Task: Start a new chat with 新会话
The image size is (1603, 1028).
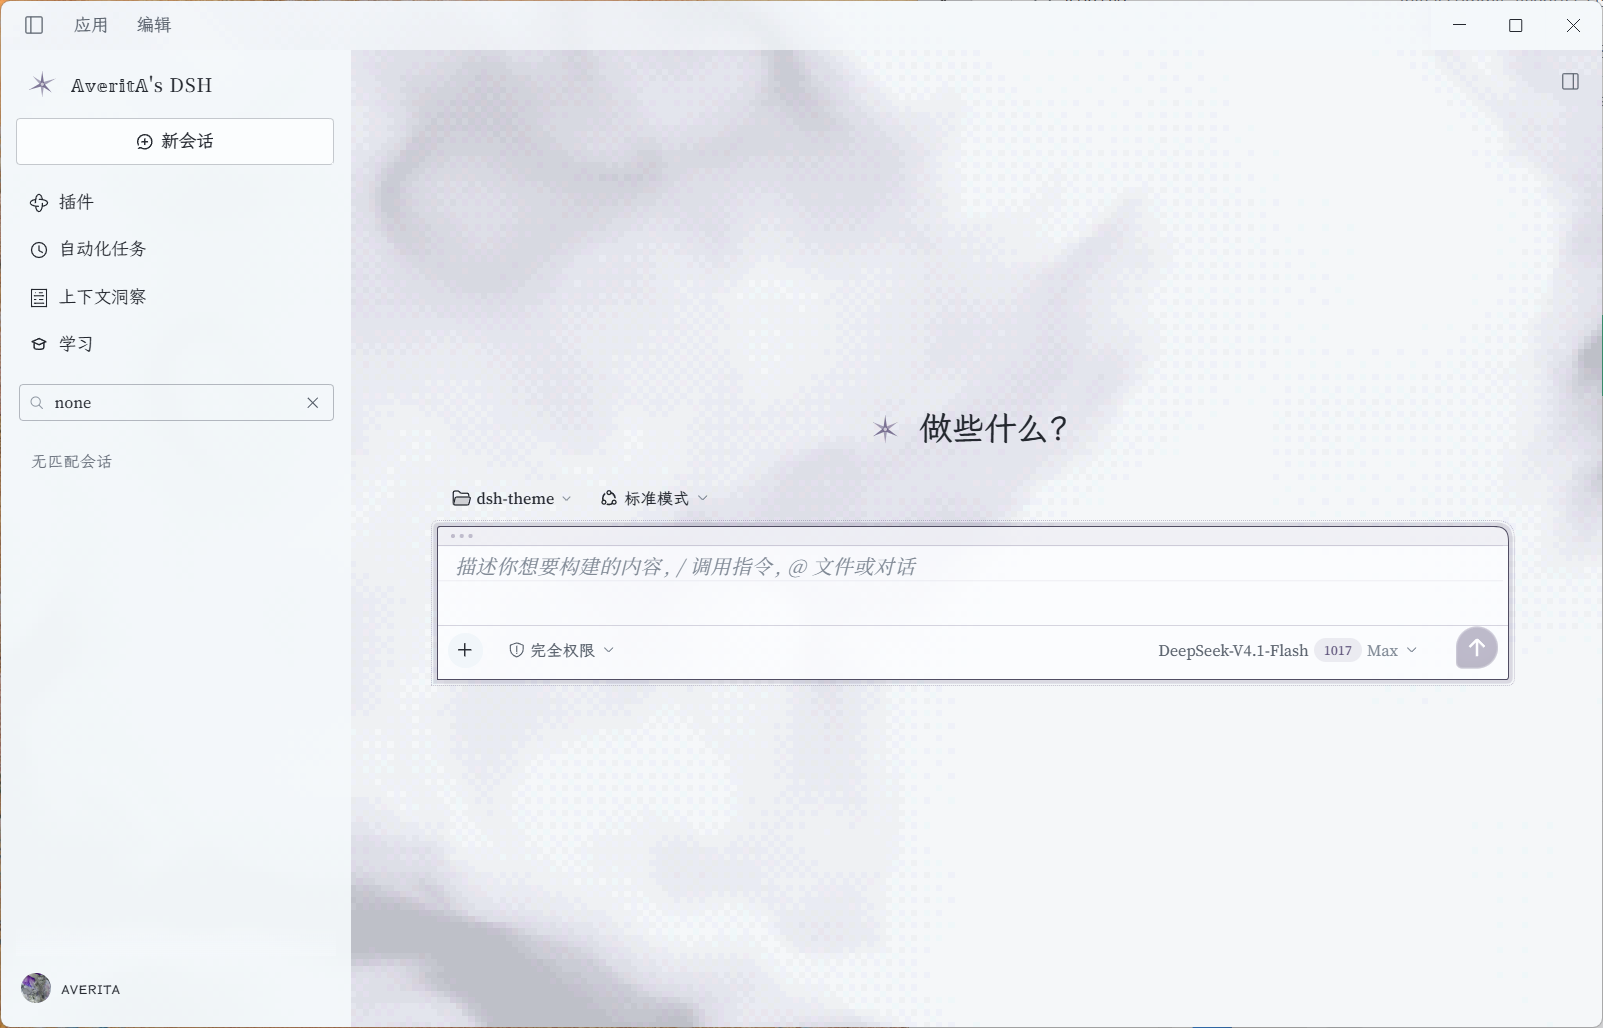Action: coord(175,141)
